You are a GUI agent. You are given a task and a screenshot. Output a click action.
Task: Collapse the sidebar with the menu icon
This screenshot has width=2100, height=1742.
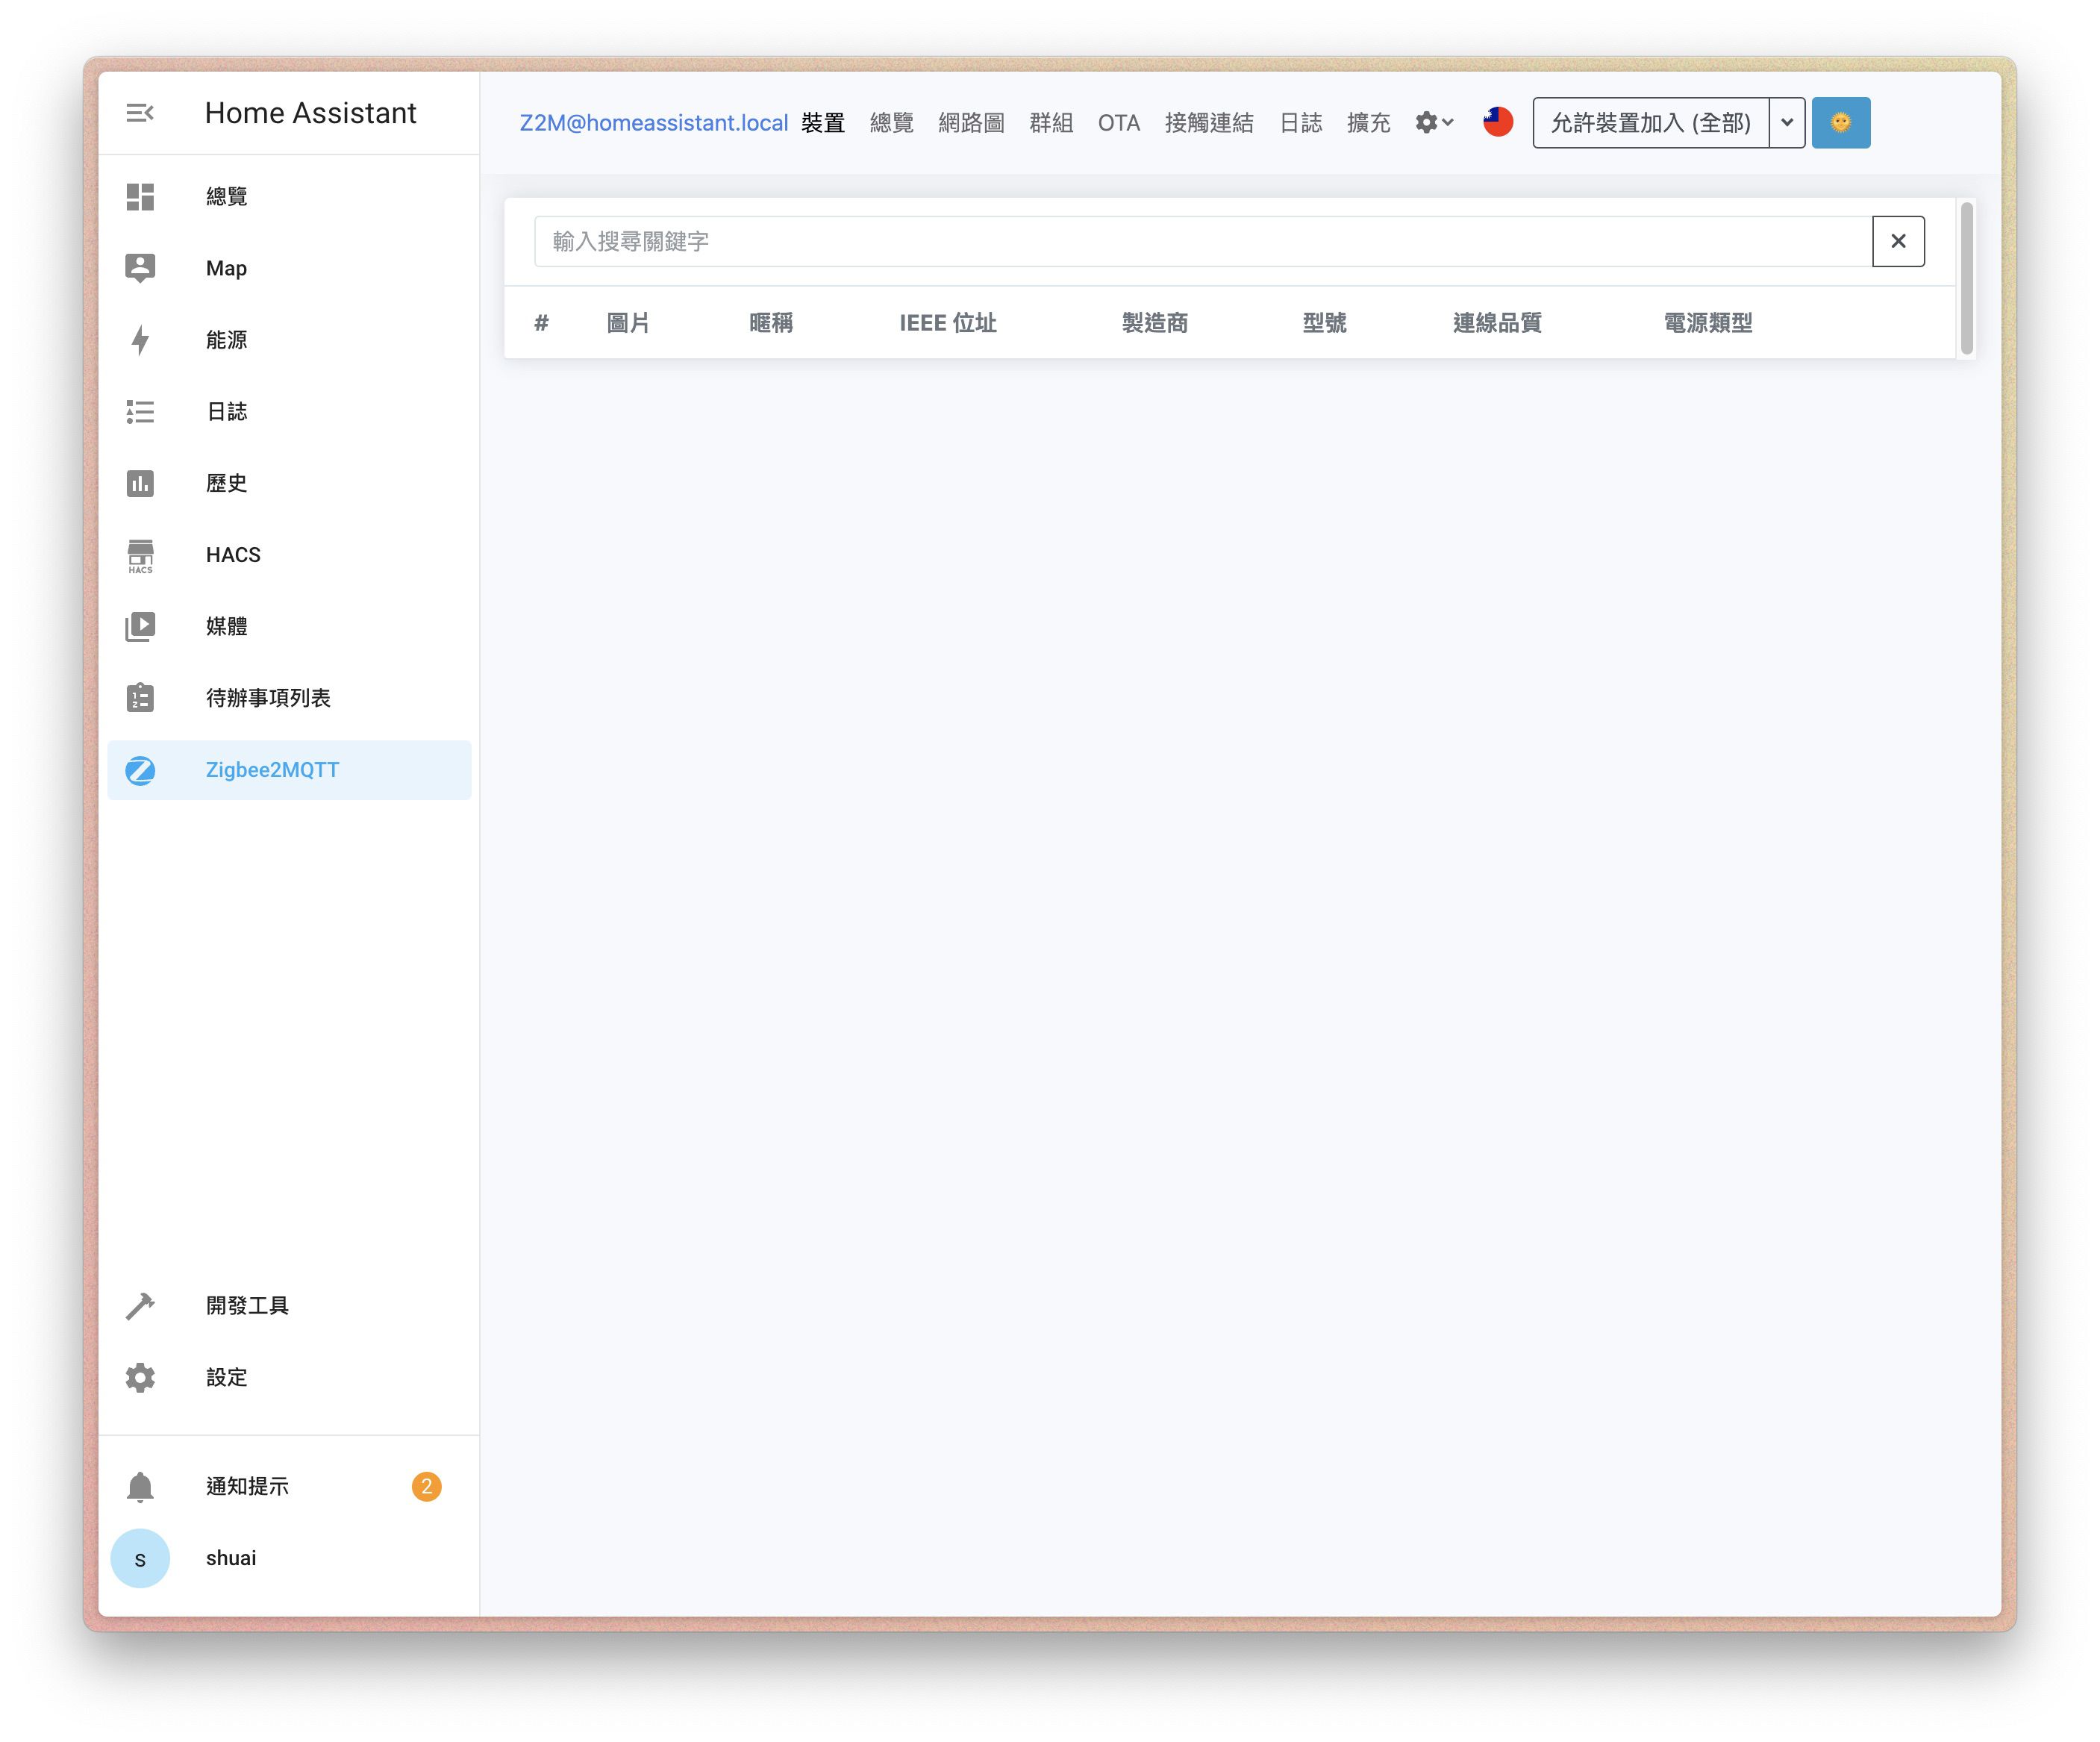[x=140, y=113]
